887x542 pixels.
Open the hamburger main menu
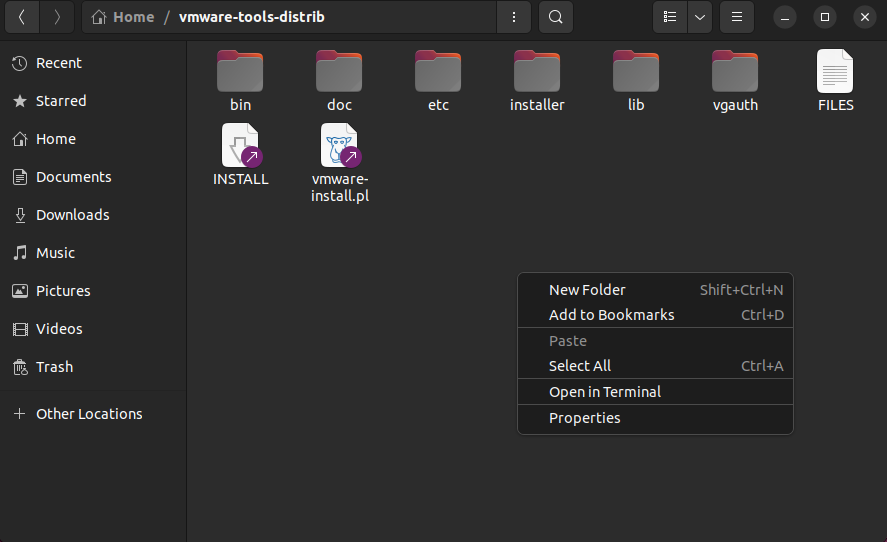[x=737, y=17]
